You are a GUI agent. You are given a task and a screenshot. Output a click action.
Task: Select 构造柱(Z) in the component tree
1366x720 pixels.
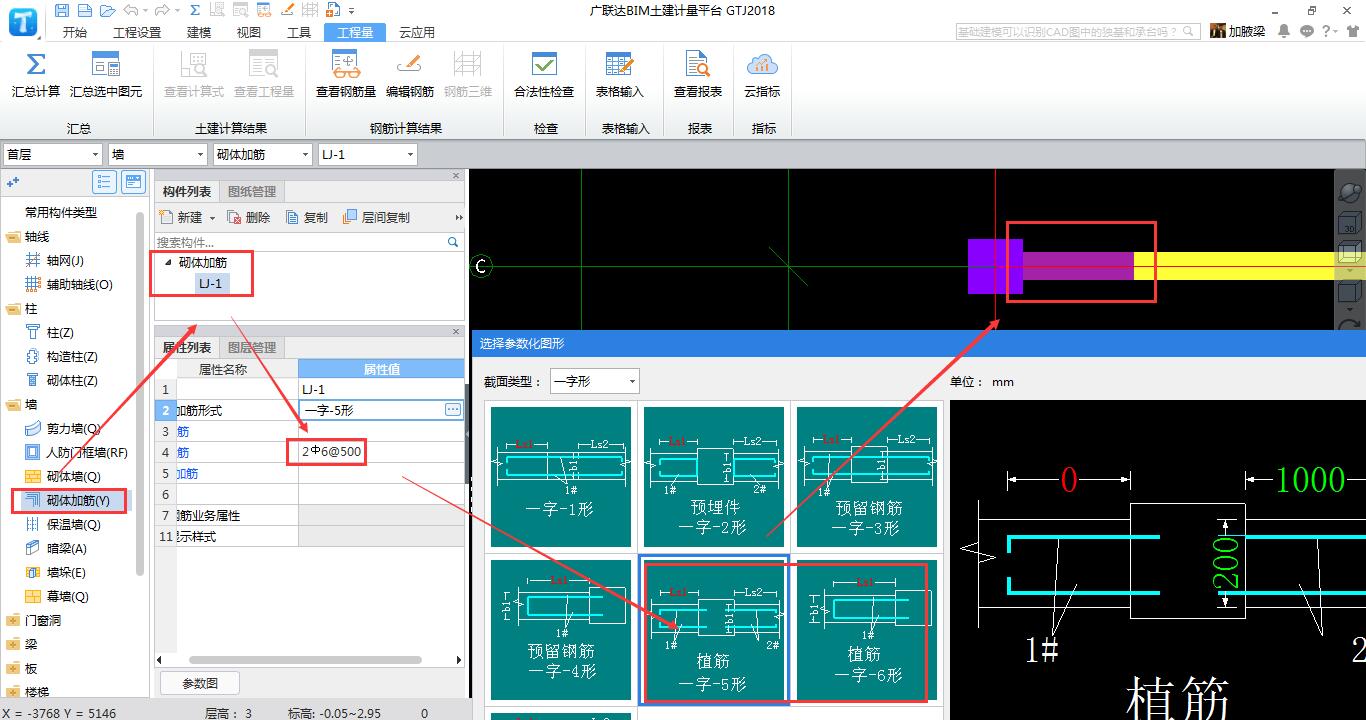click(x=72, y=356)
